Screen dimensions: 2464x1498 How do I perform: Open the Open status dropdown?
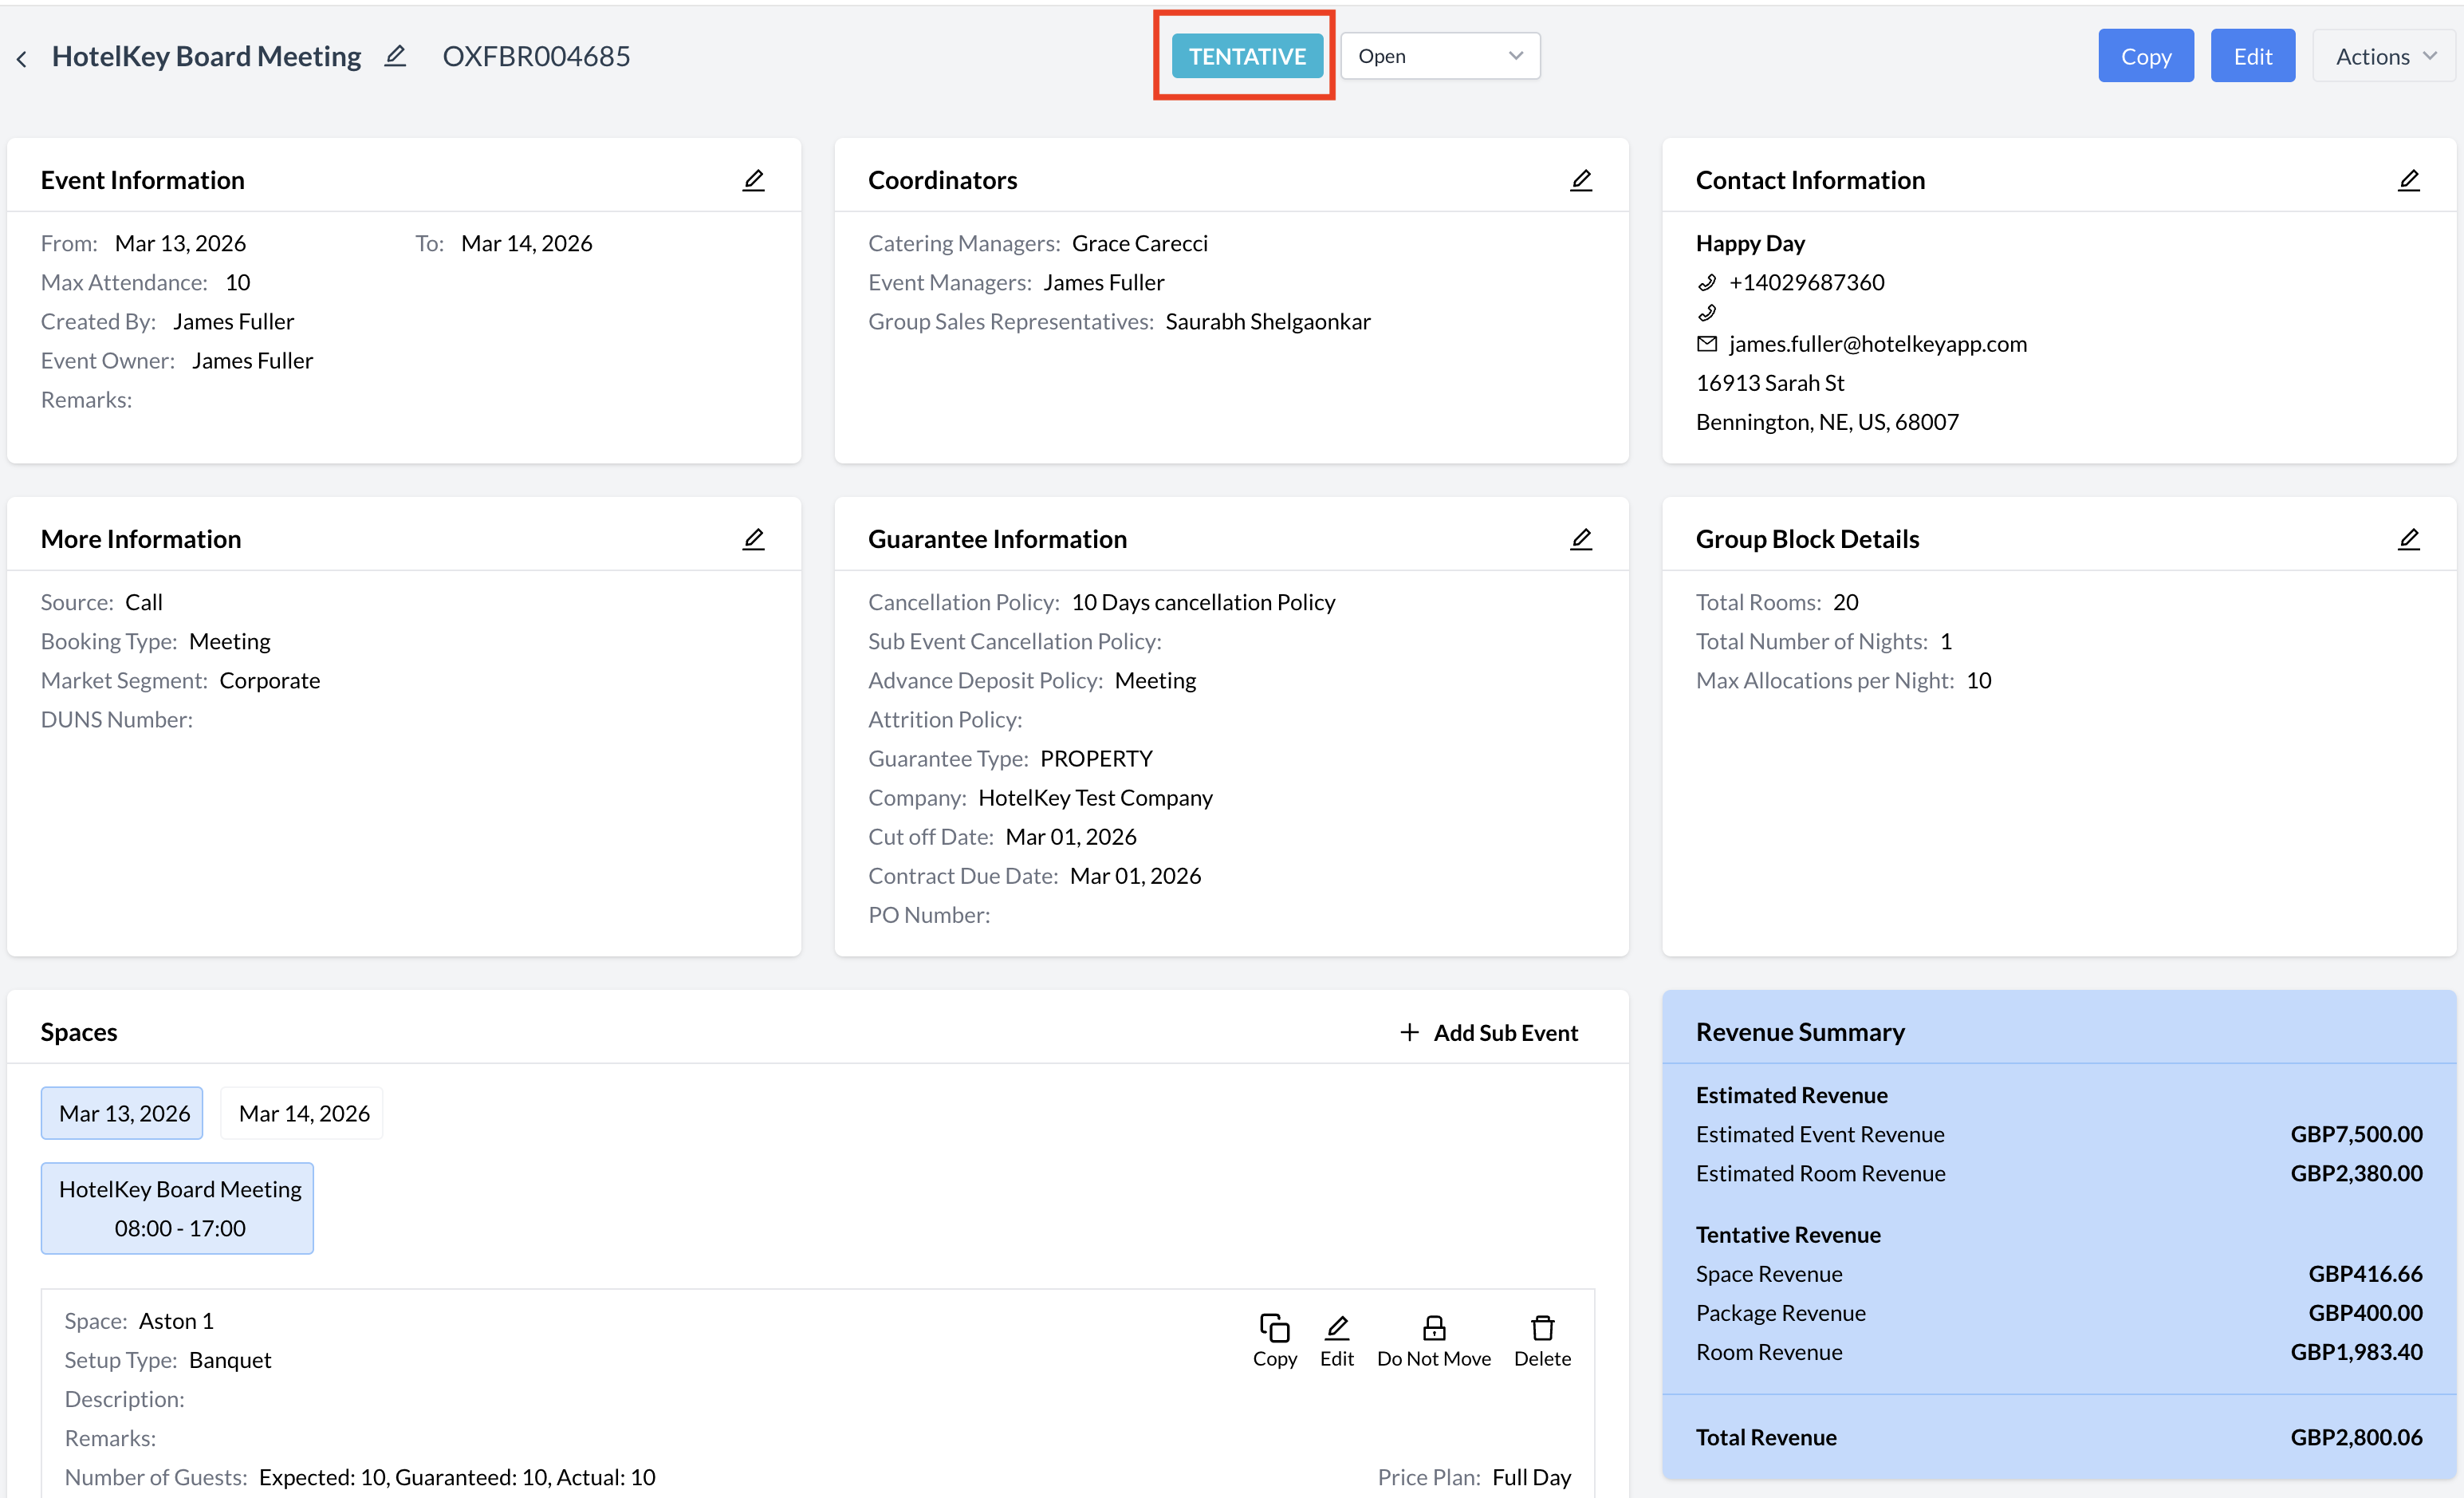tap(1439, 56)
